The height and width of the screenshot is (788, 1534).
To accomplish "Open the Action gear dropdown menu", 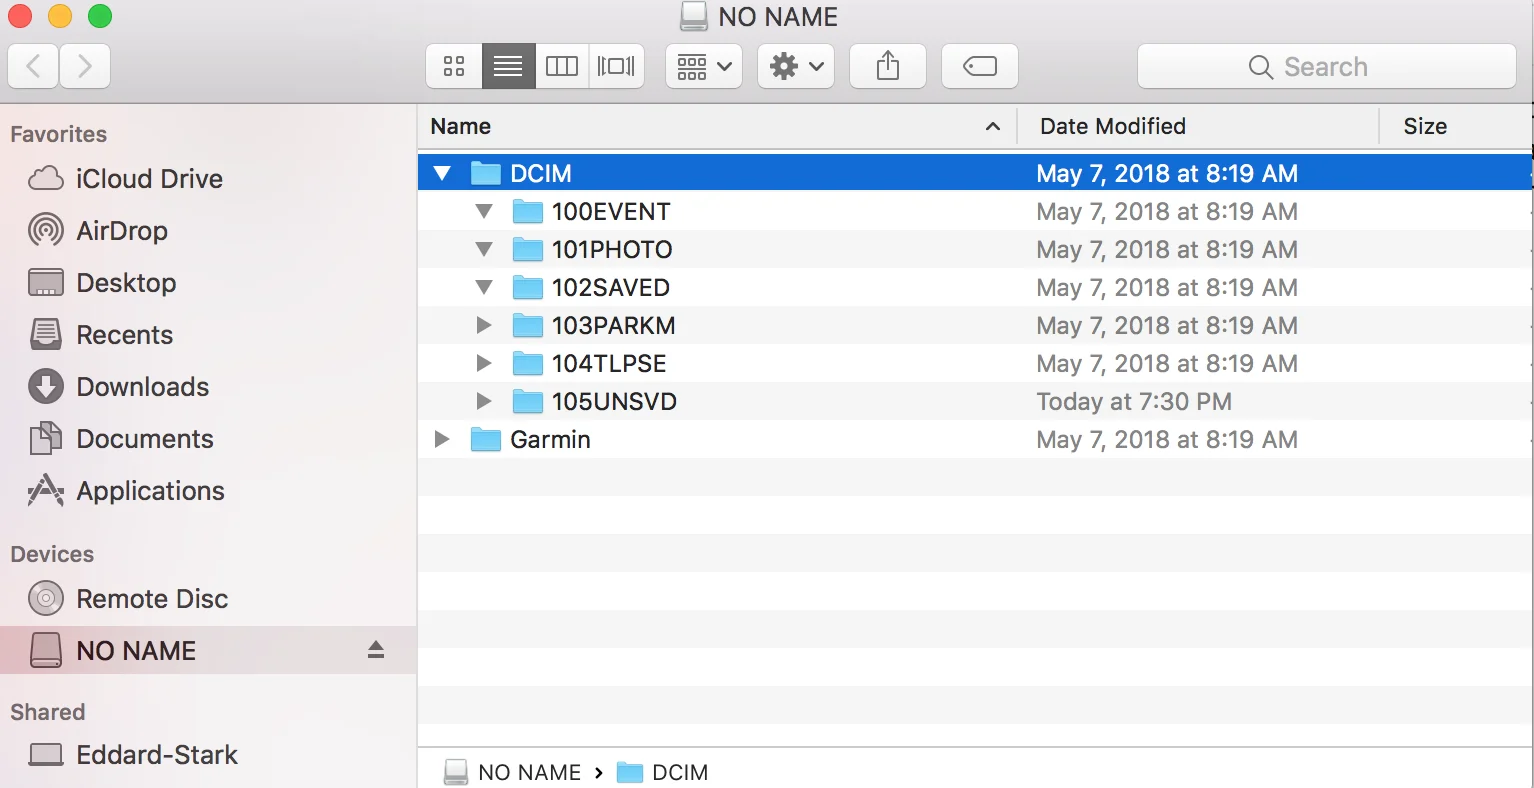I will (x=796, y=67).
